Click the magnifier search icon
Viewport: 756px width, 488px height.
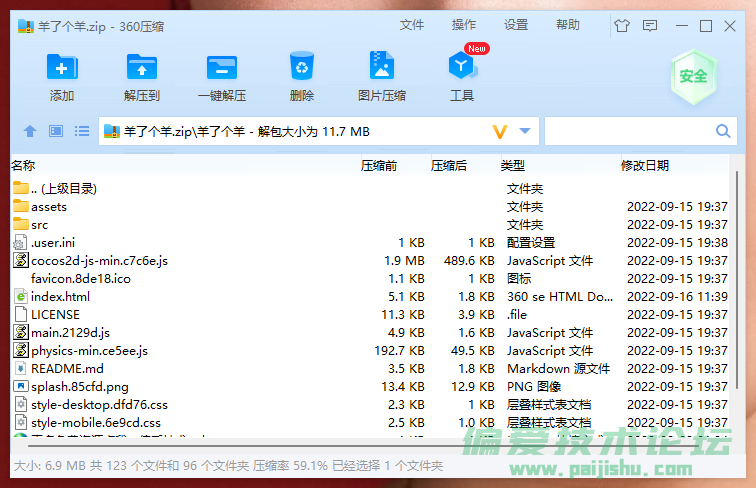[x=723, y=131]
